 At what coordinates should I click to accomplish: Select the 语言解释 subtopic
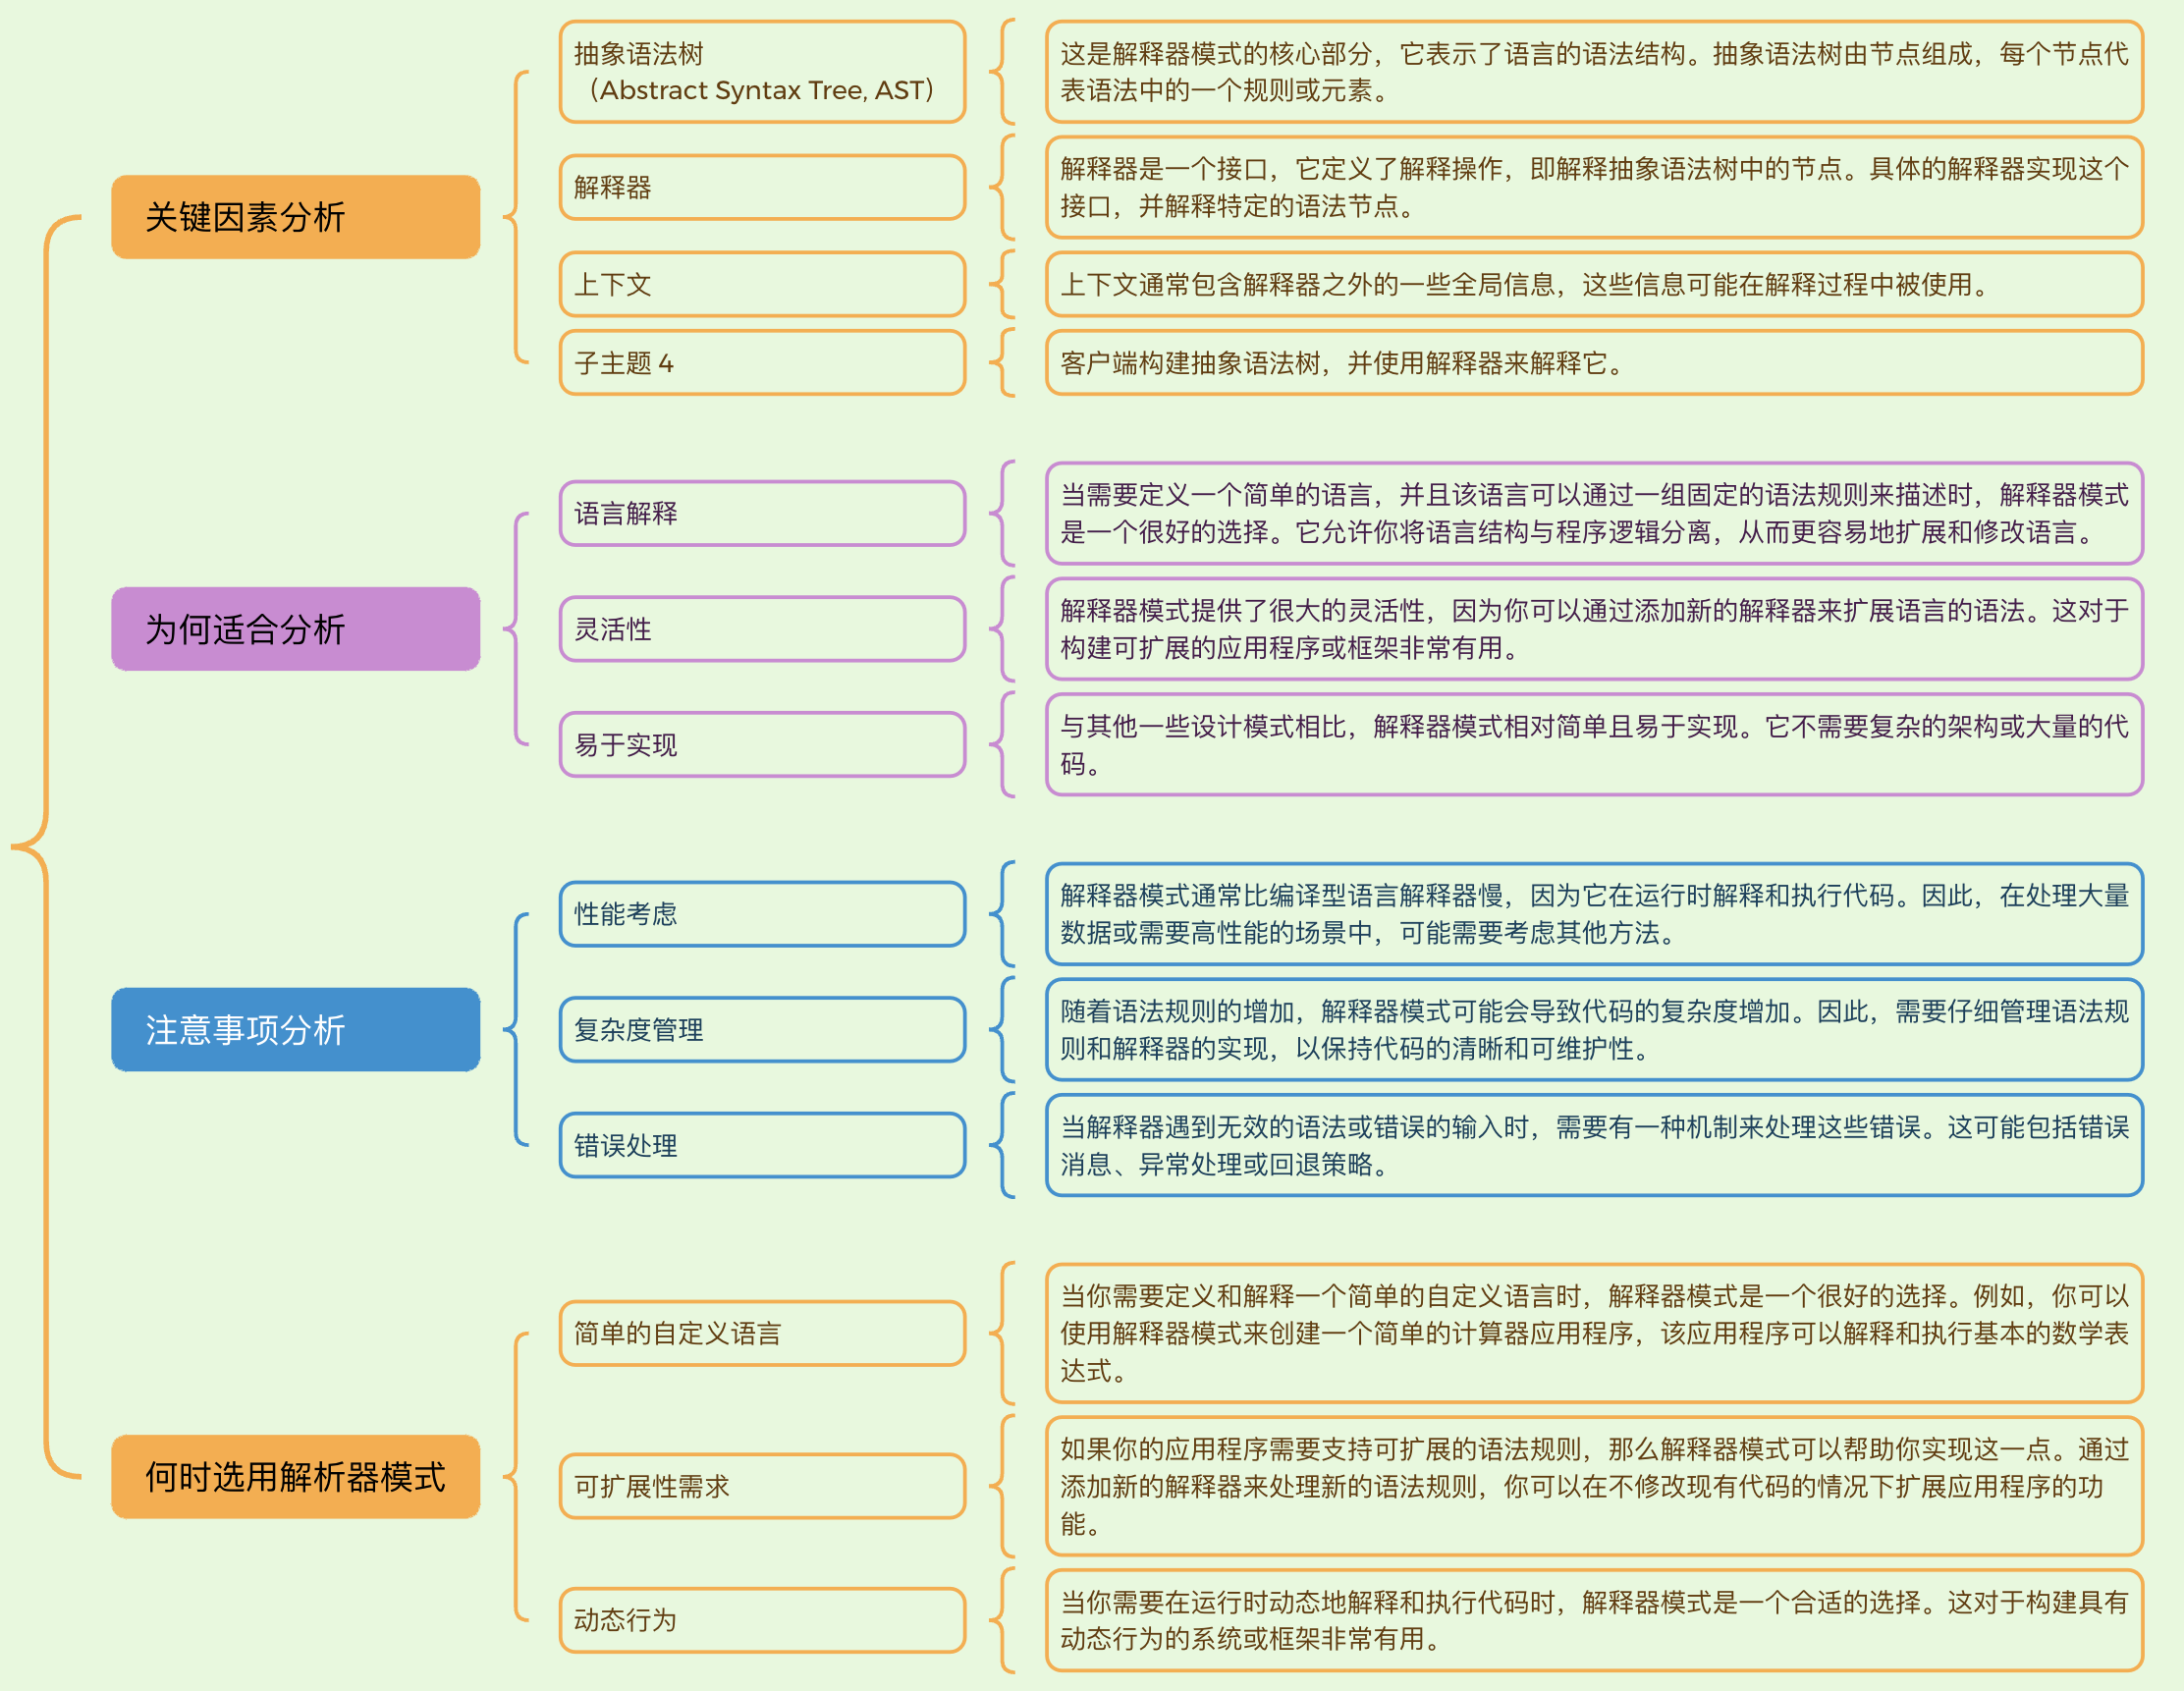[762, 514]
